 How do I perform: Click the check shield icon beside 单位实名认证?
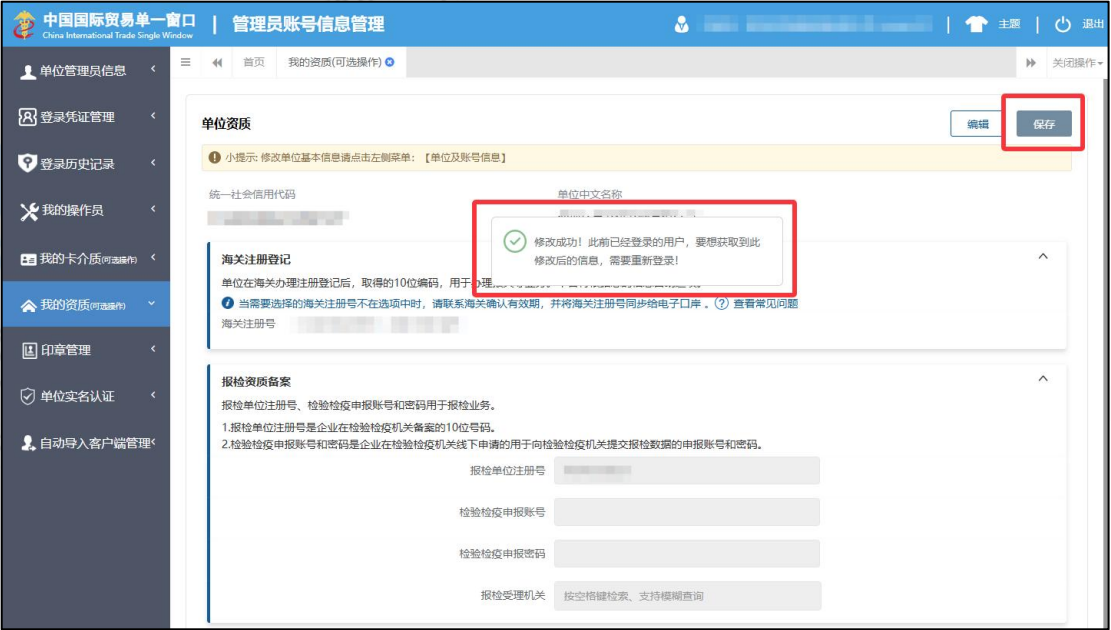pyautogui.click(x=28, y=396)
